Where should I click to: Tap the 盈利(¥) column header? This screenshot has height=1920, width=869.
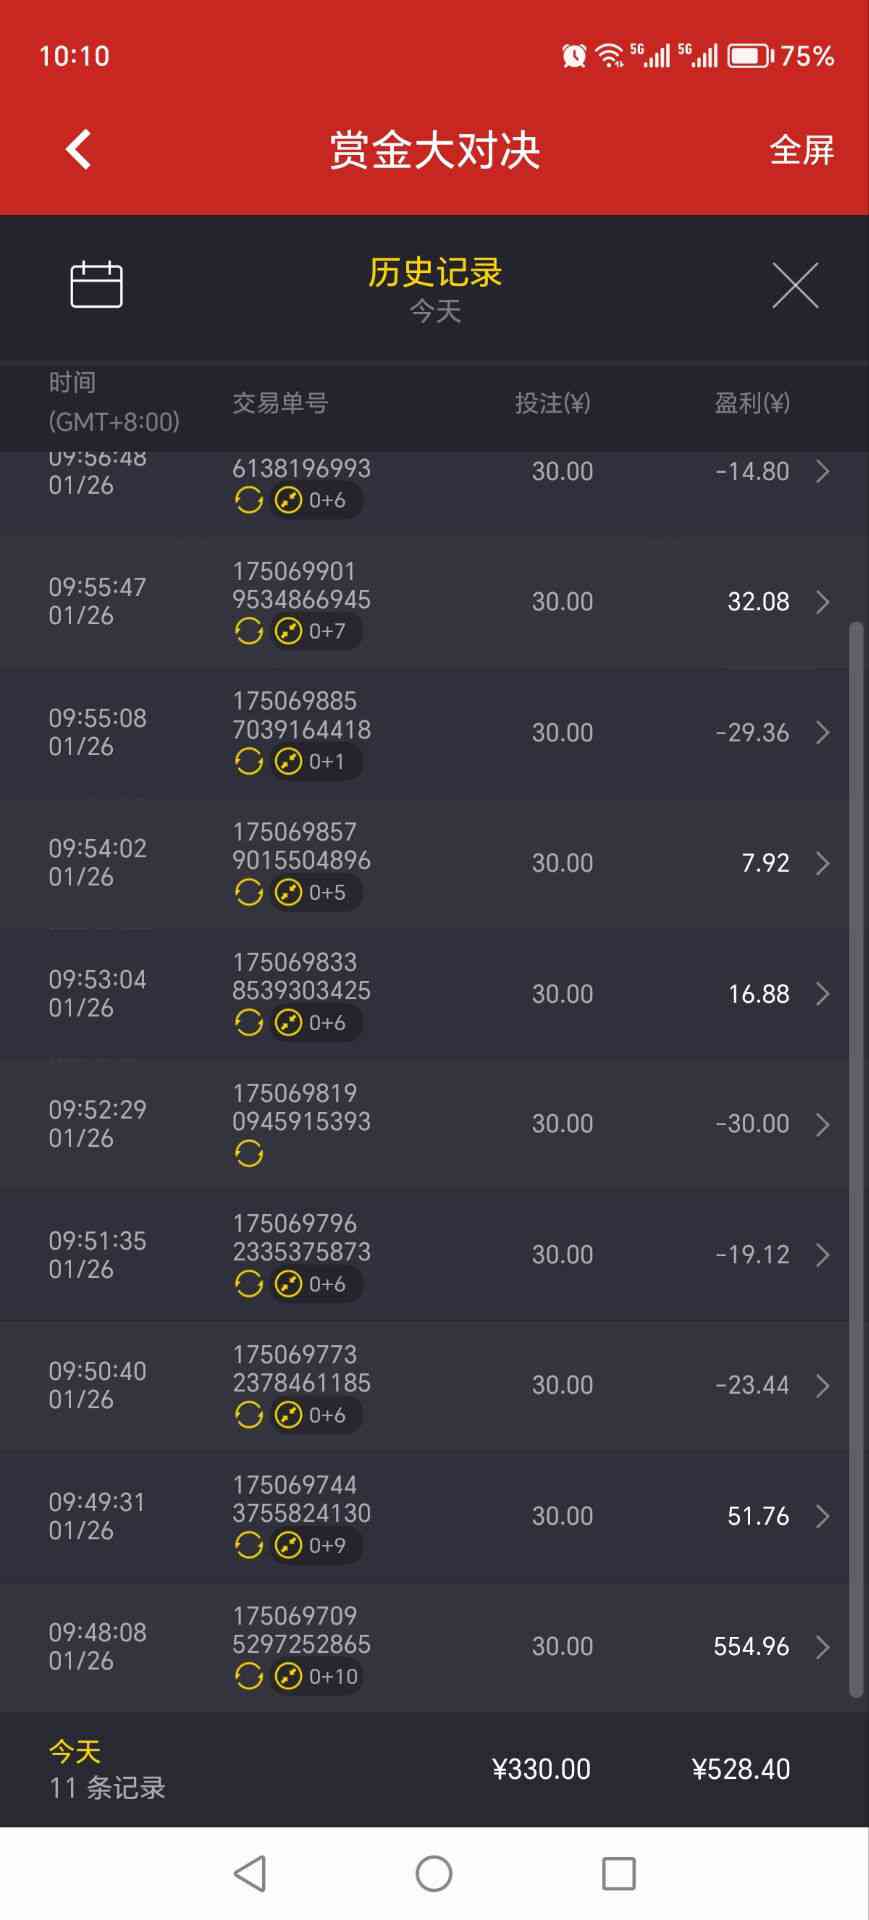[751, 403]
